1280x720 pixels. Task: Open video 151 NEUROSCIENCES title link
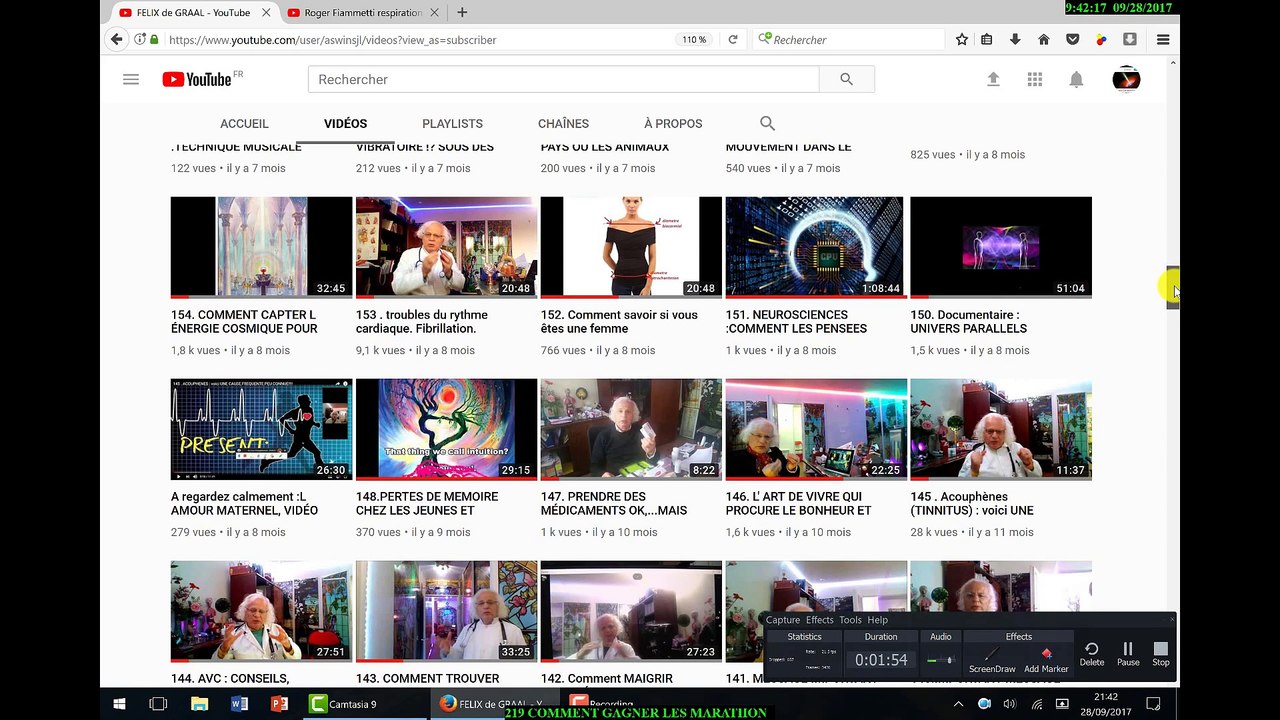(797, 321)
